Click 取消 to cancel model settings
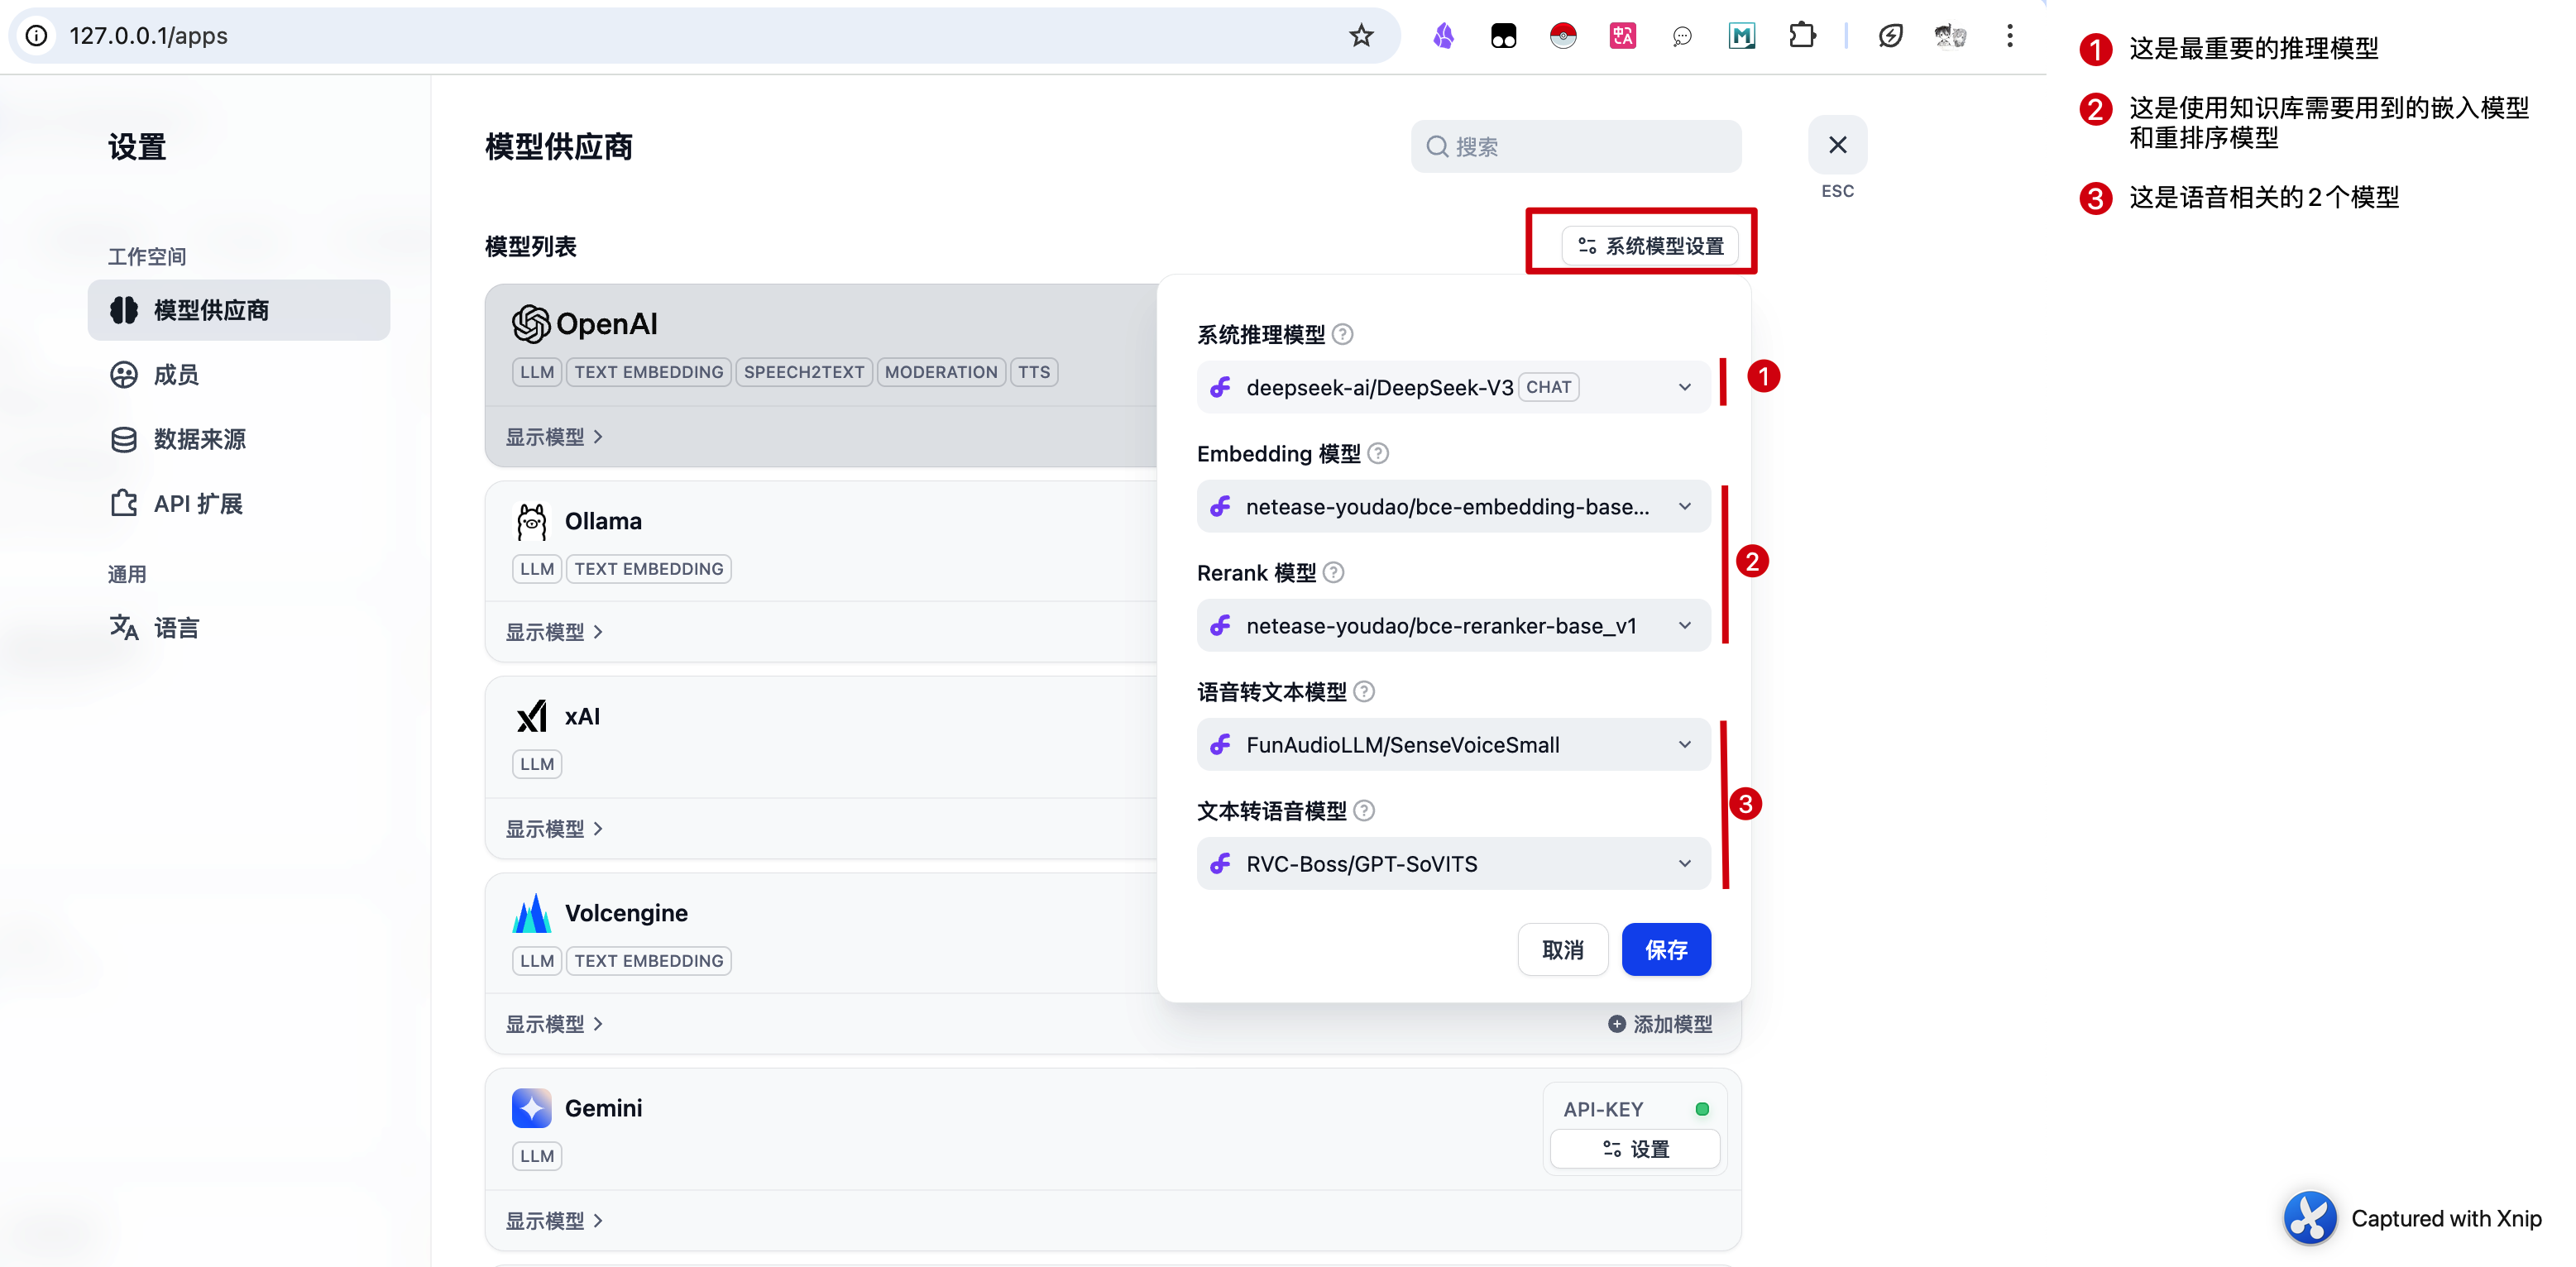The height and width of the screenshot is (1267, 2576). [1562, 949]
